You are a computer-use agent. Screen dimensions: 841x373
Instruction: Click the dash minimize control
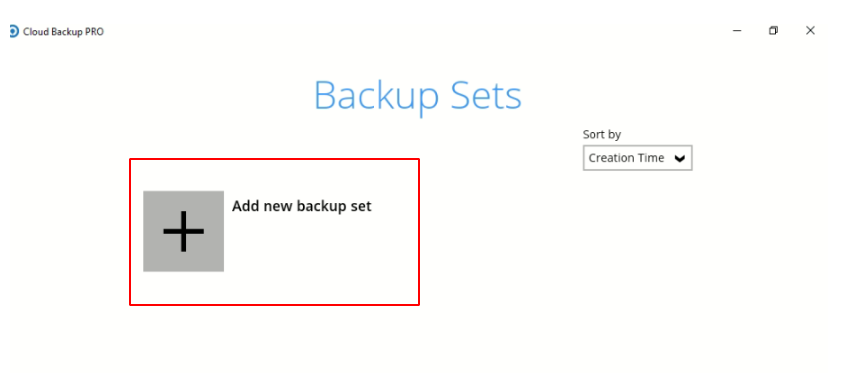737,31
